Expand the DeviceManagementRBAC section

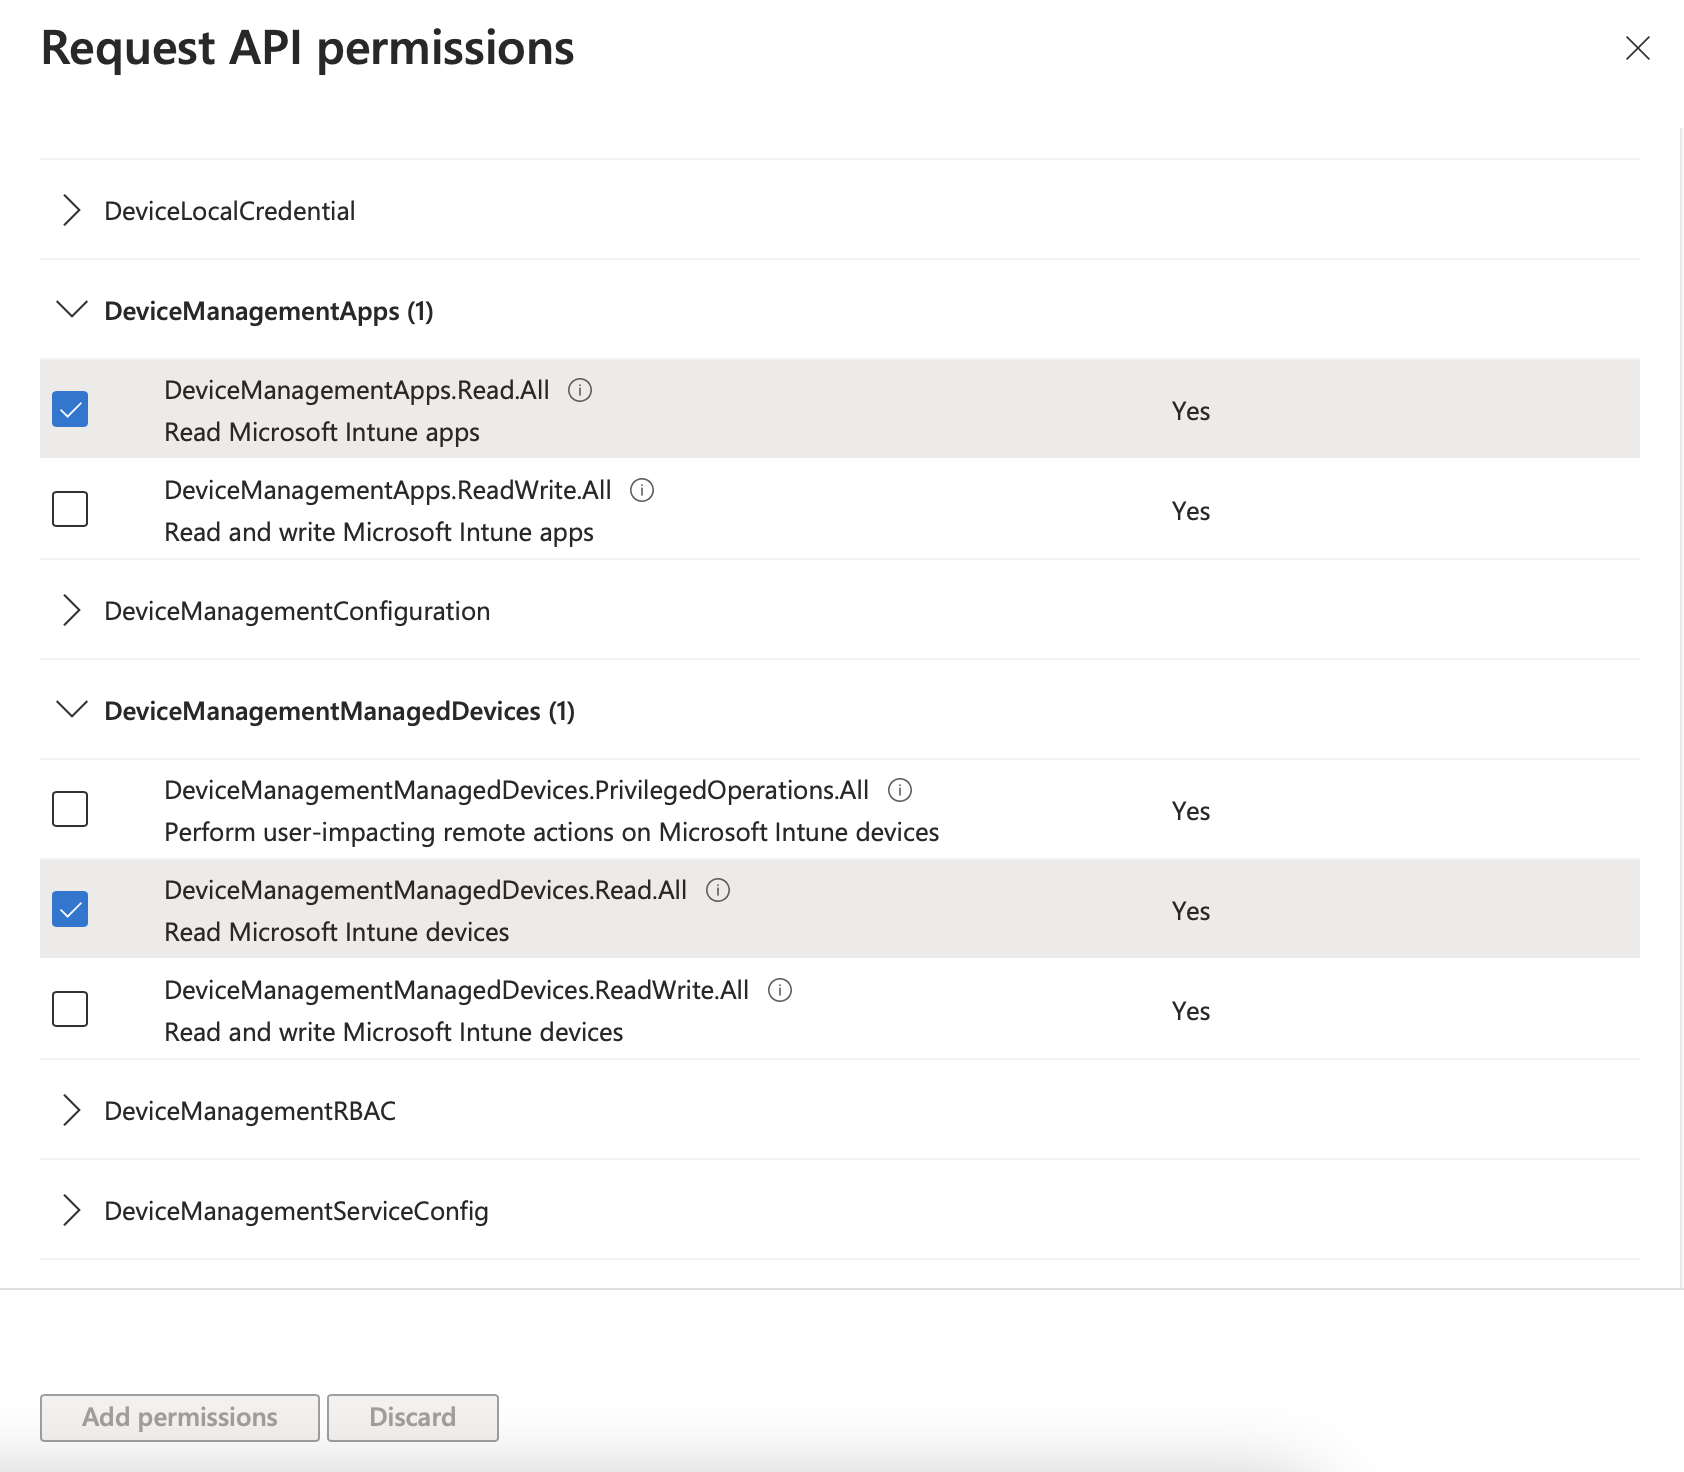(72, 1110)
